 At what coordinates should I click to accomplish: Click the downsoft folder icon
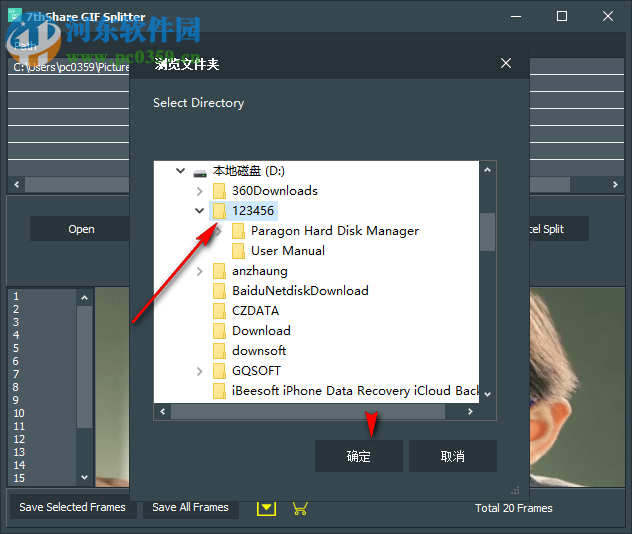click(219, 351)
